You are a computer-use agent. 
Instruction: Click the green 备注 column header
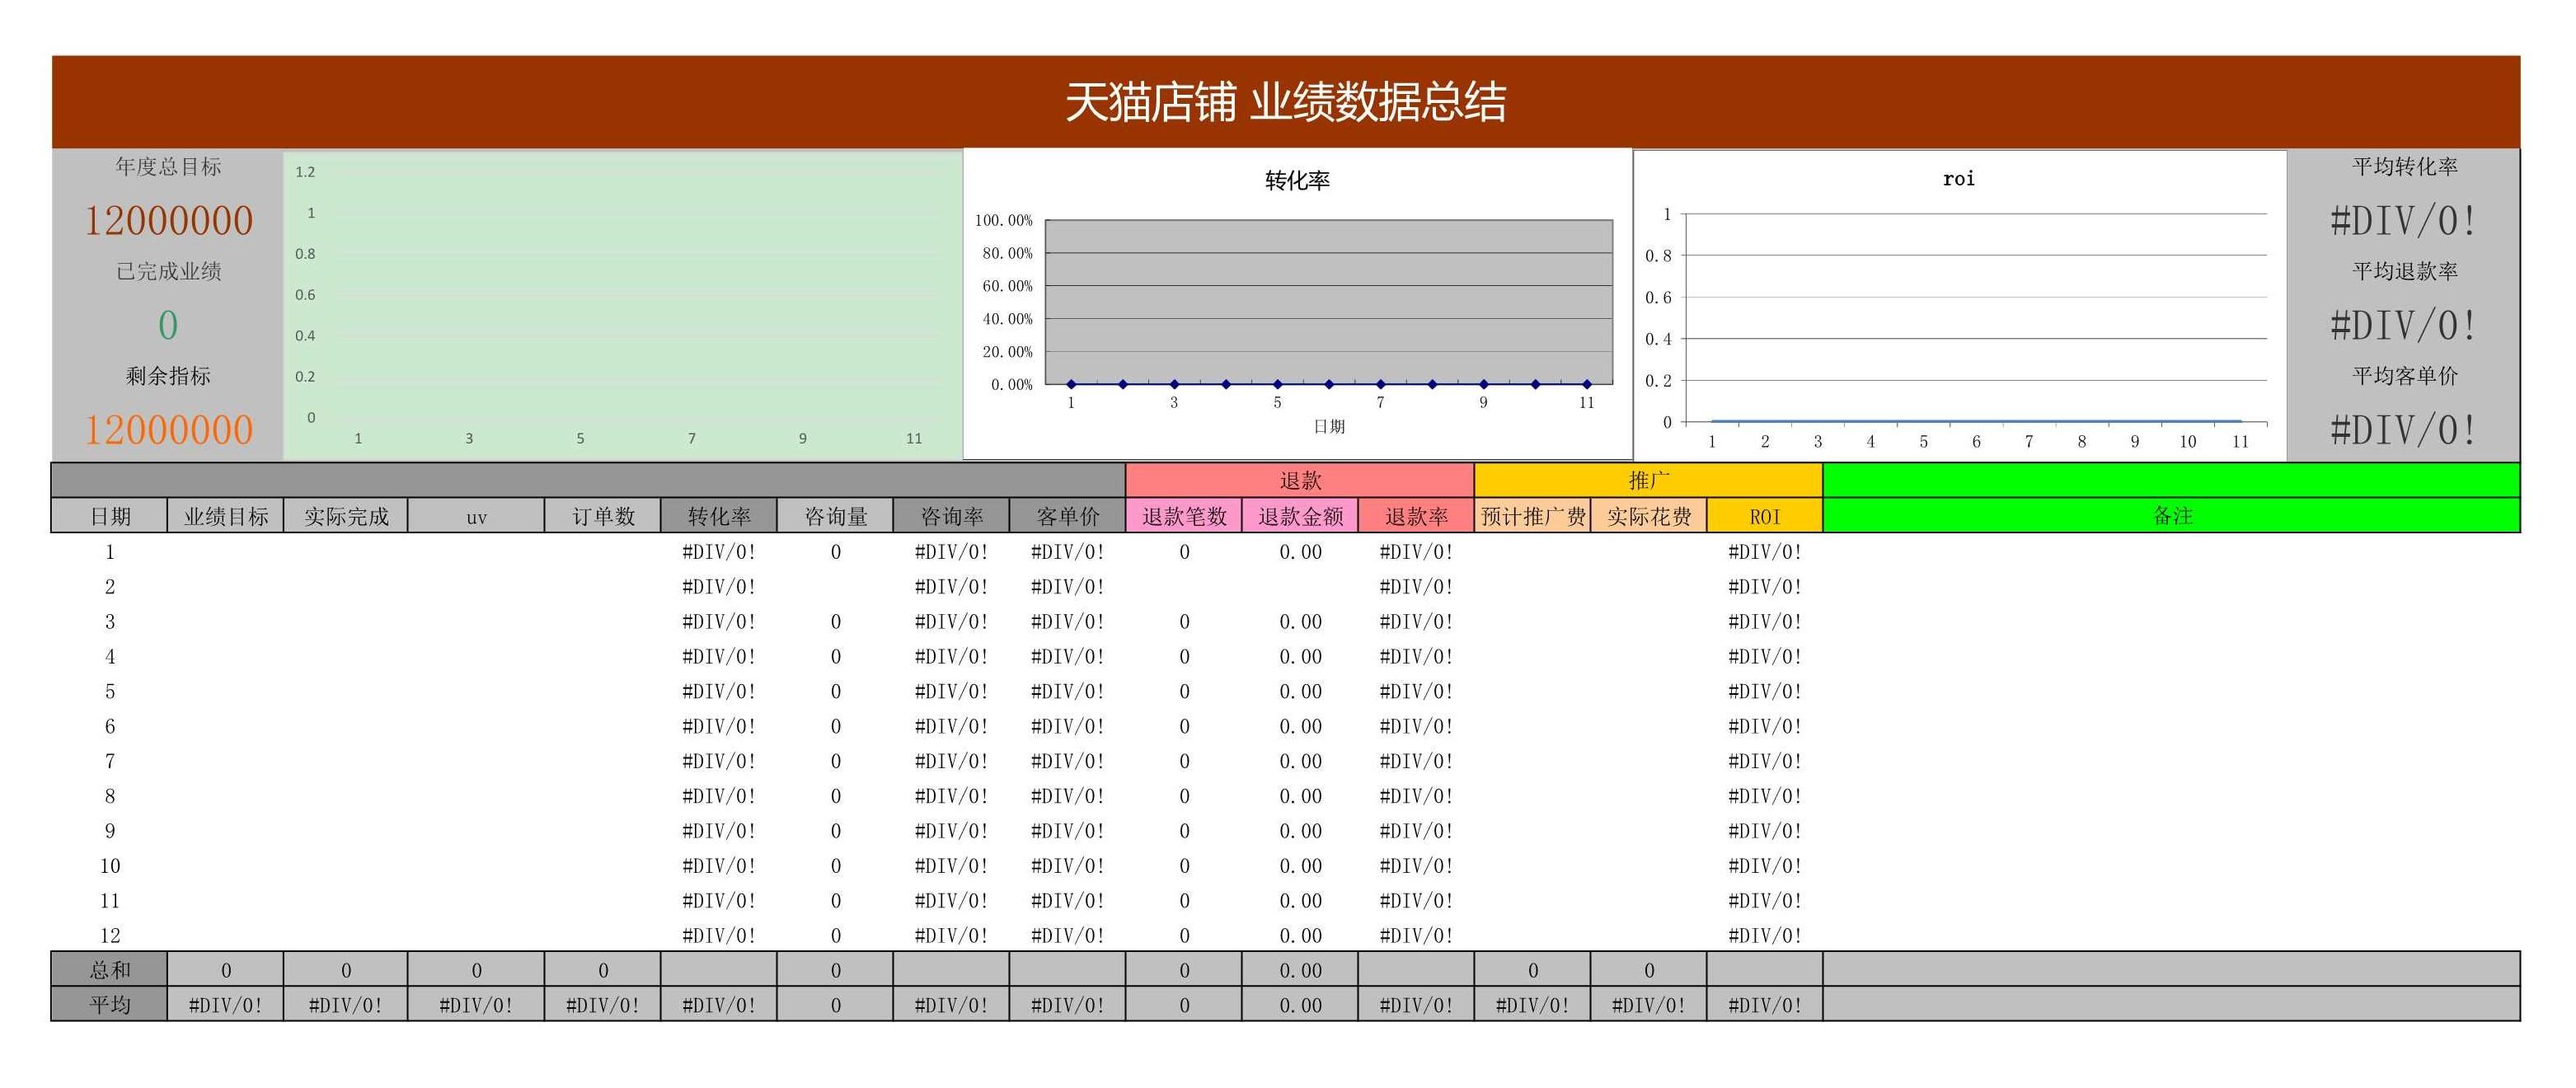2172,516
